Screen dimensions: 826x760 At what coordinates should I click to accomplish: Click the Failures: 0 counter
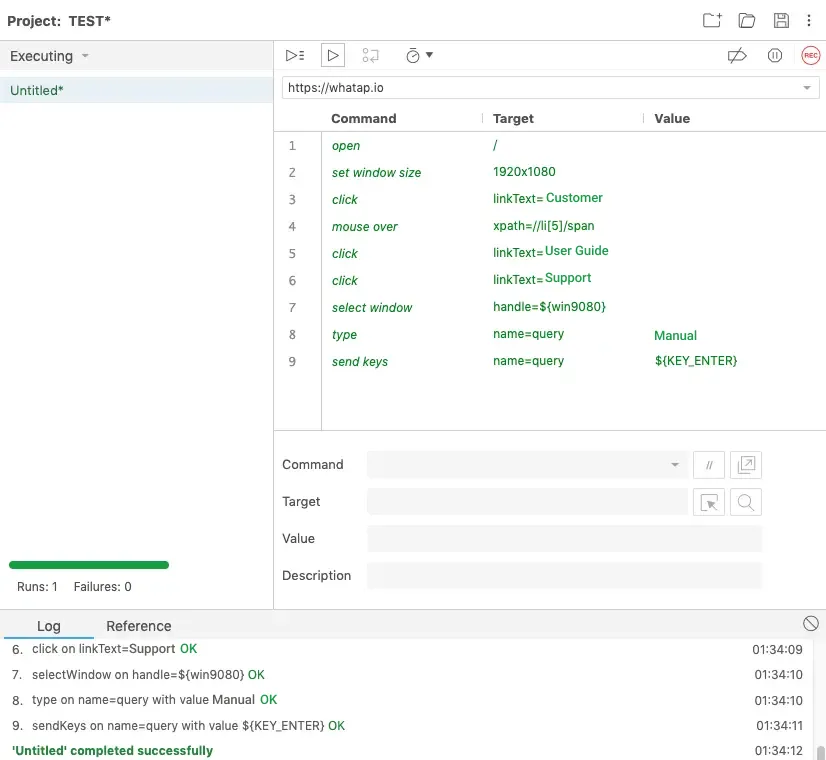102,587
